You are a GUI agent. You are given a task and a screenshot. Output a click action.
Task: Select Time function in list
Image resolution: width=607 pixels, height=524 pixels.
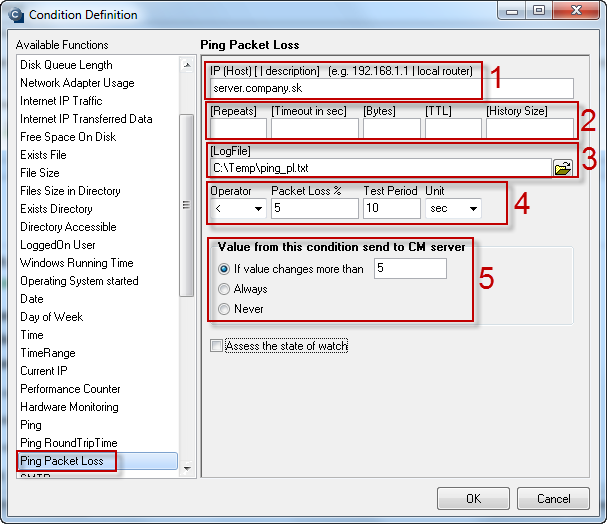tap(32, 335)
